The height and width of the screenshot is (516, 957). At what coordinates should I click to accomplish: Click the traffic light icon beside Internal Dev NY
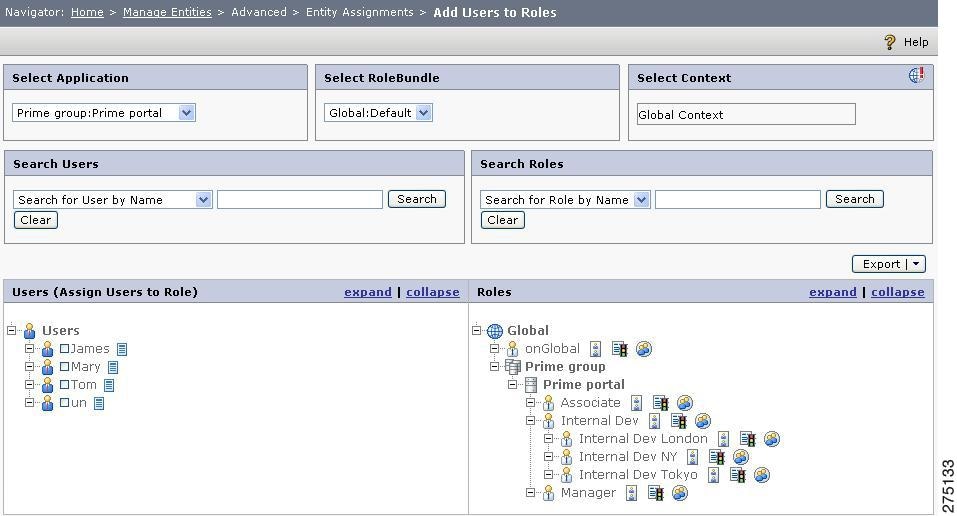(717, 457)
